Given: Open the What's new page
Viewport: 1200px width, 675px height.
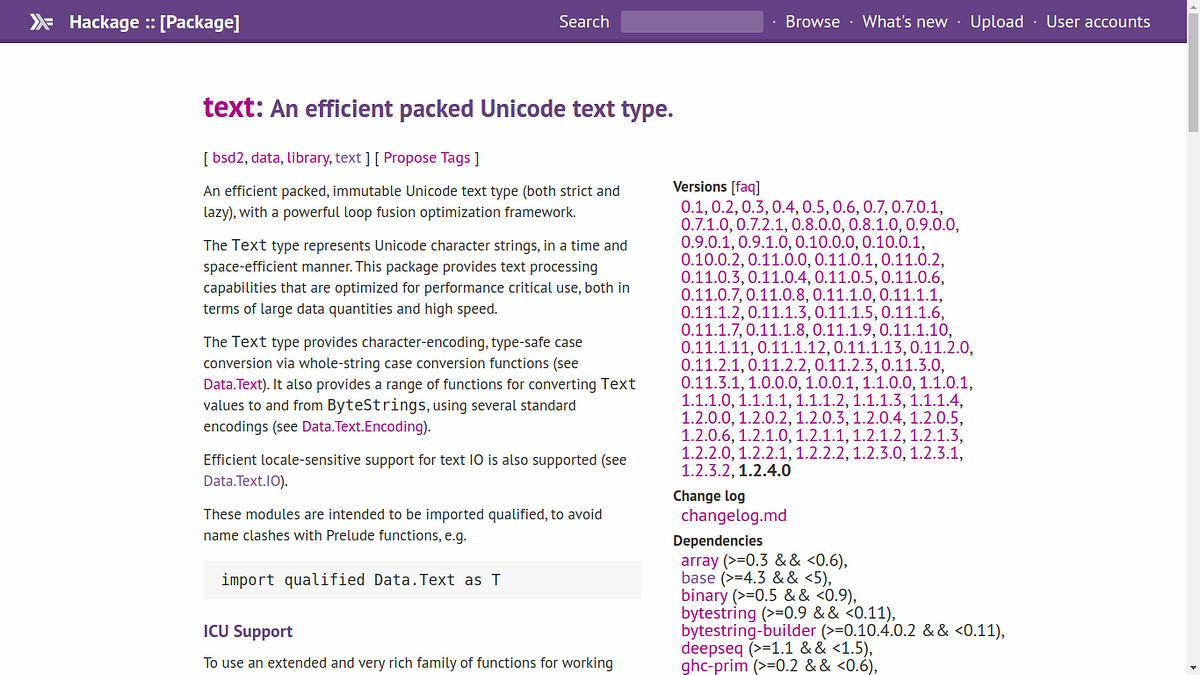Looking at the screenshot, I should pos(904,21).
